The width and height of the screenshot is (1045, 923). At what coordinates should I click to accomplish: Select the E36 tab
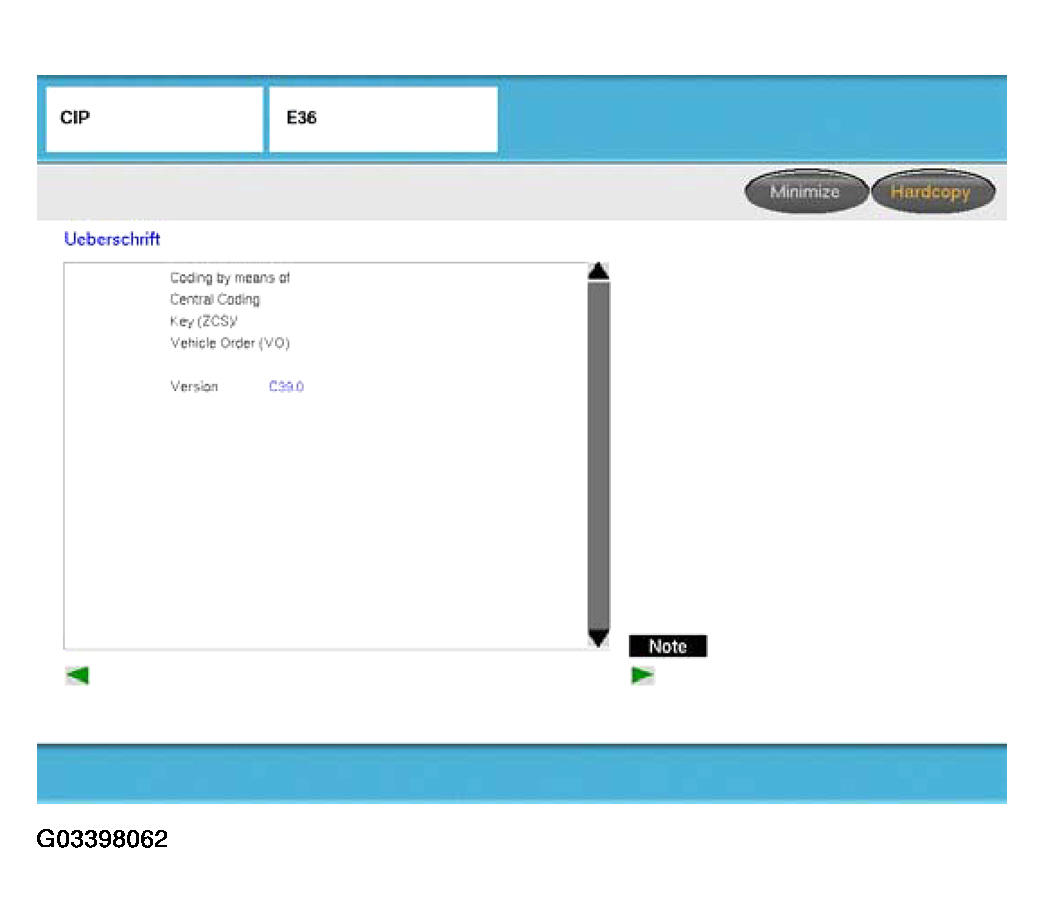coord(382,118)
